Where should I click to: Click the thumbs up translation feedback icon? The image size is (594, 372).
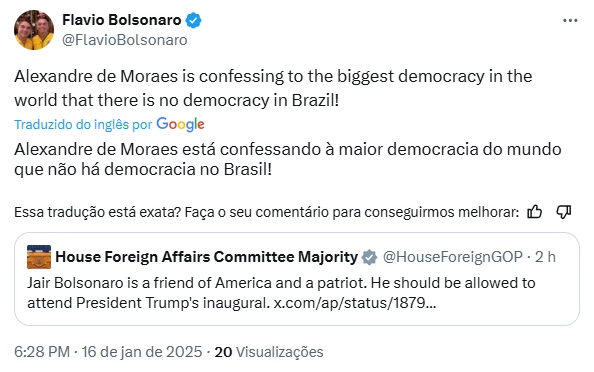point(534,212)
